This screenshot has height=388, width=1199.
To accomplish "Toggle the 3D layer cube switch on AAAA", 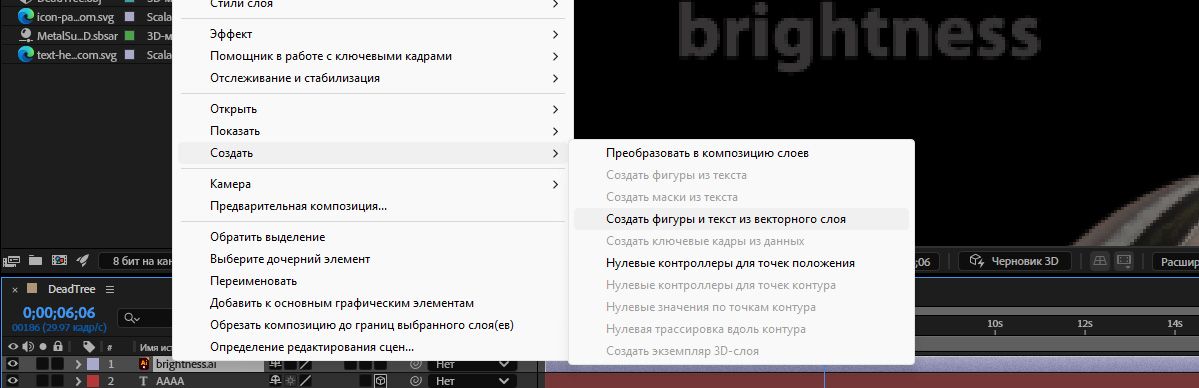I will click(379, 380).
